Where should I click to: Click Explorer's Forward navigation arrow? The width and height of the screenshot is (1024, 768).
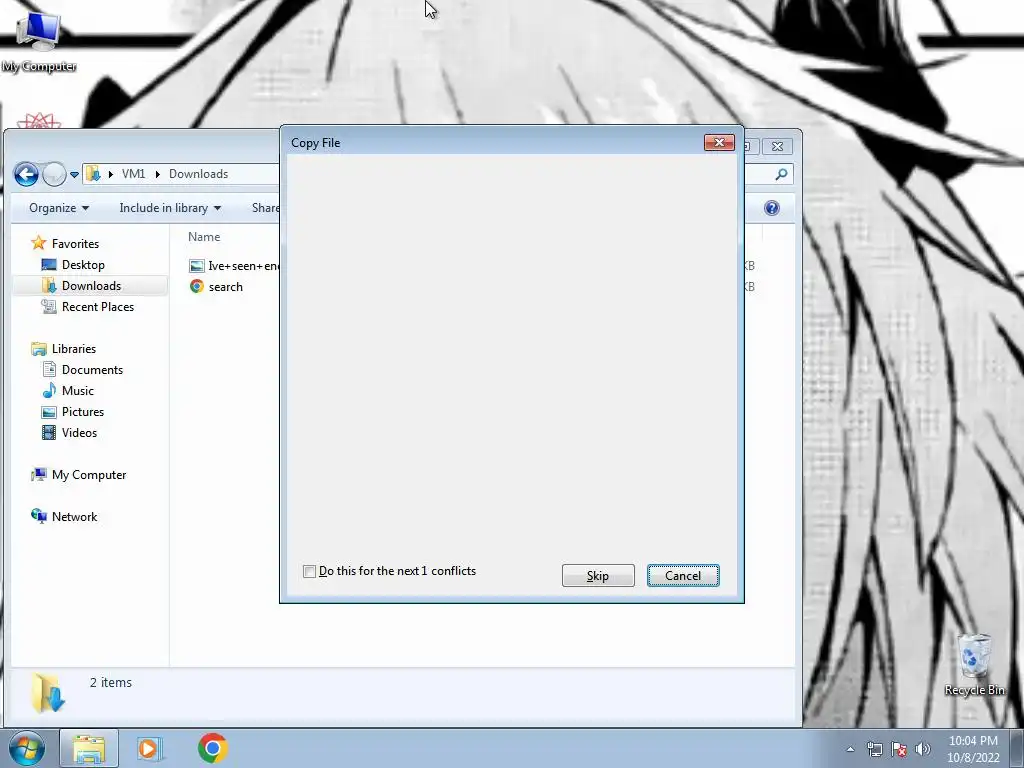point(54,174)
